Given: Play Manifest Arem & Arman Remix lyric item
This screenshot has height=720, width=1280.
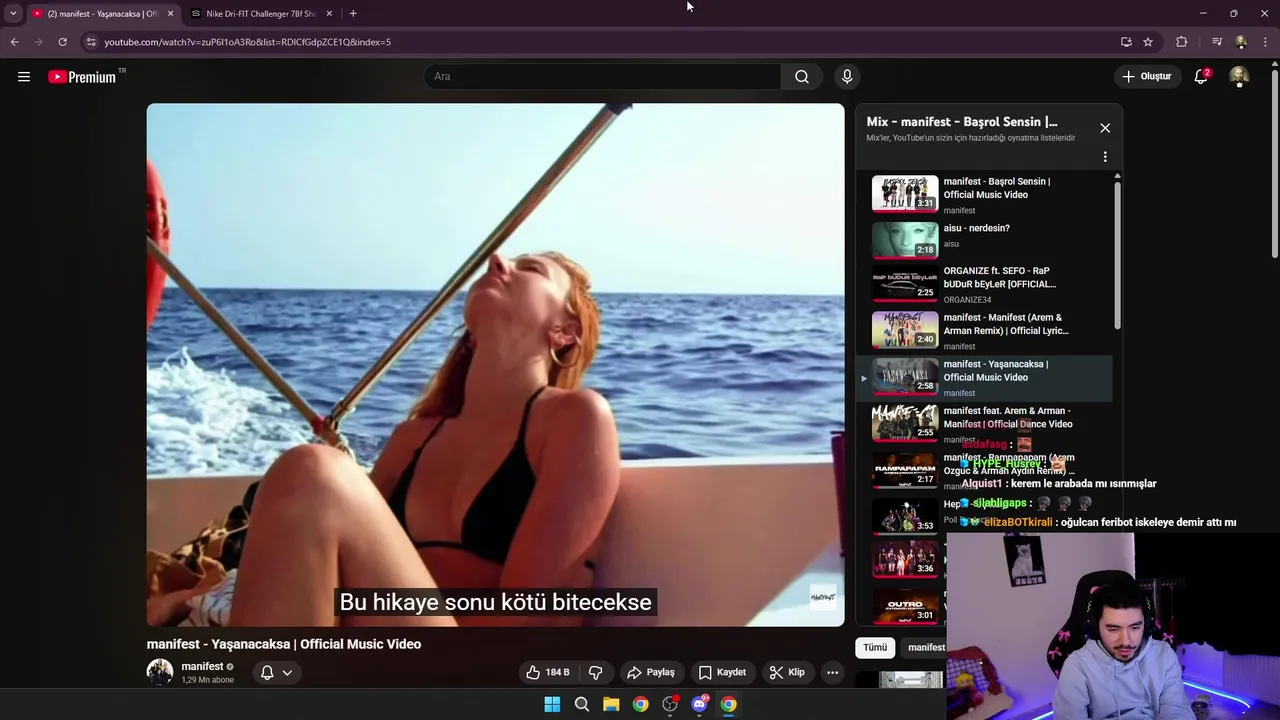Looking at the screenshot, I should [x=985, y=332].
